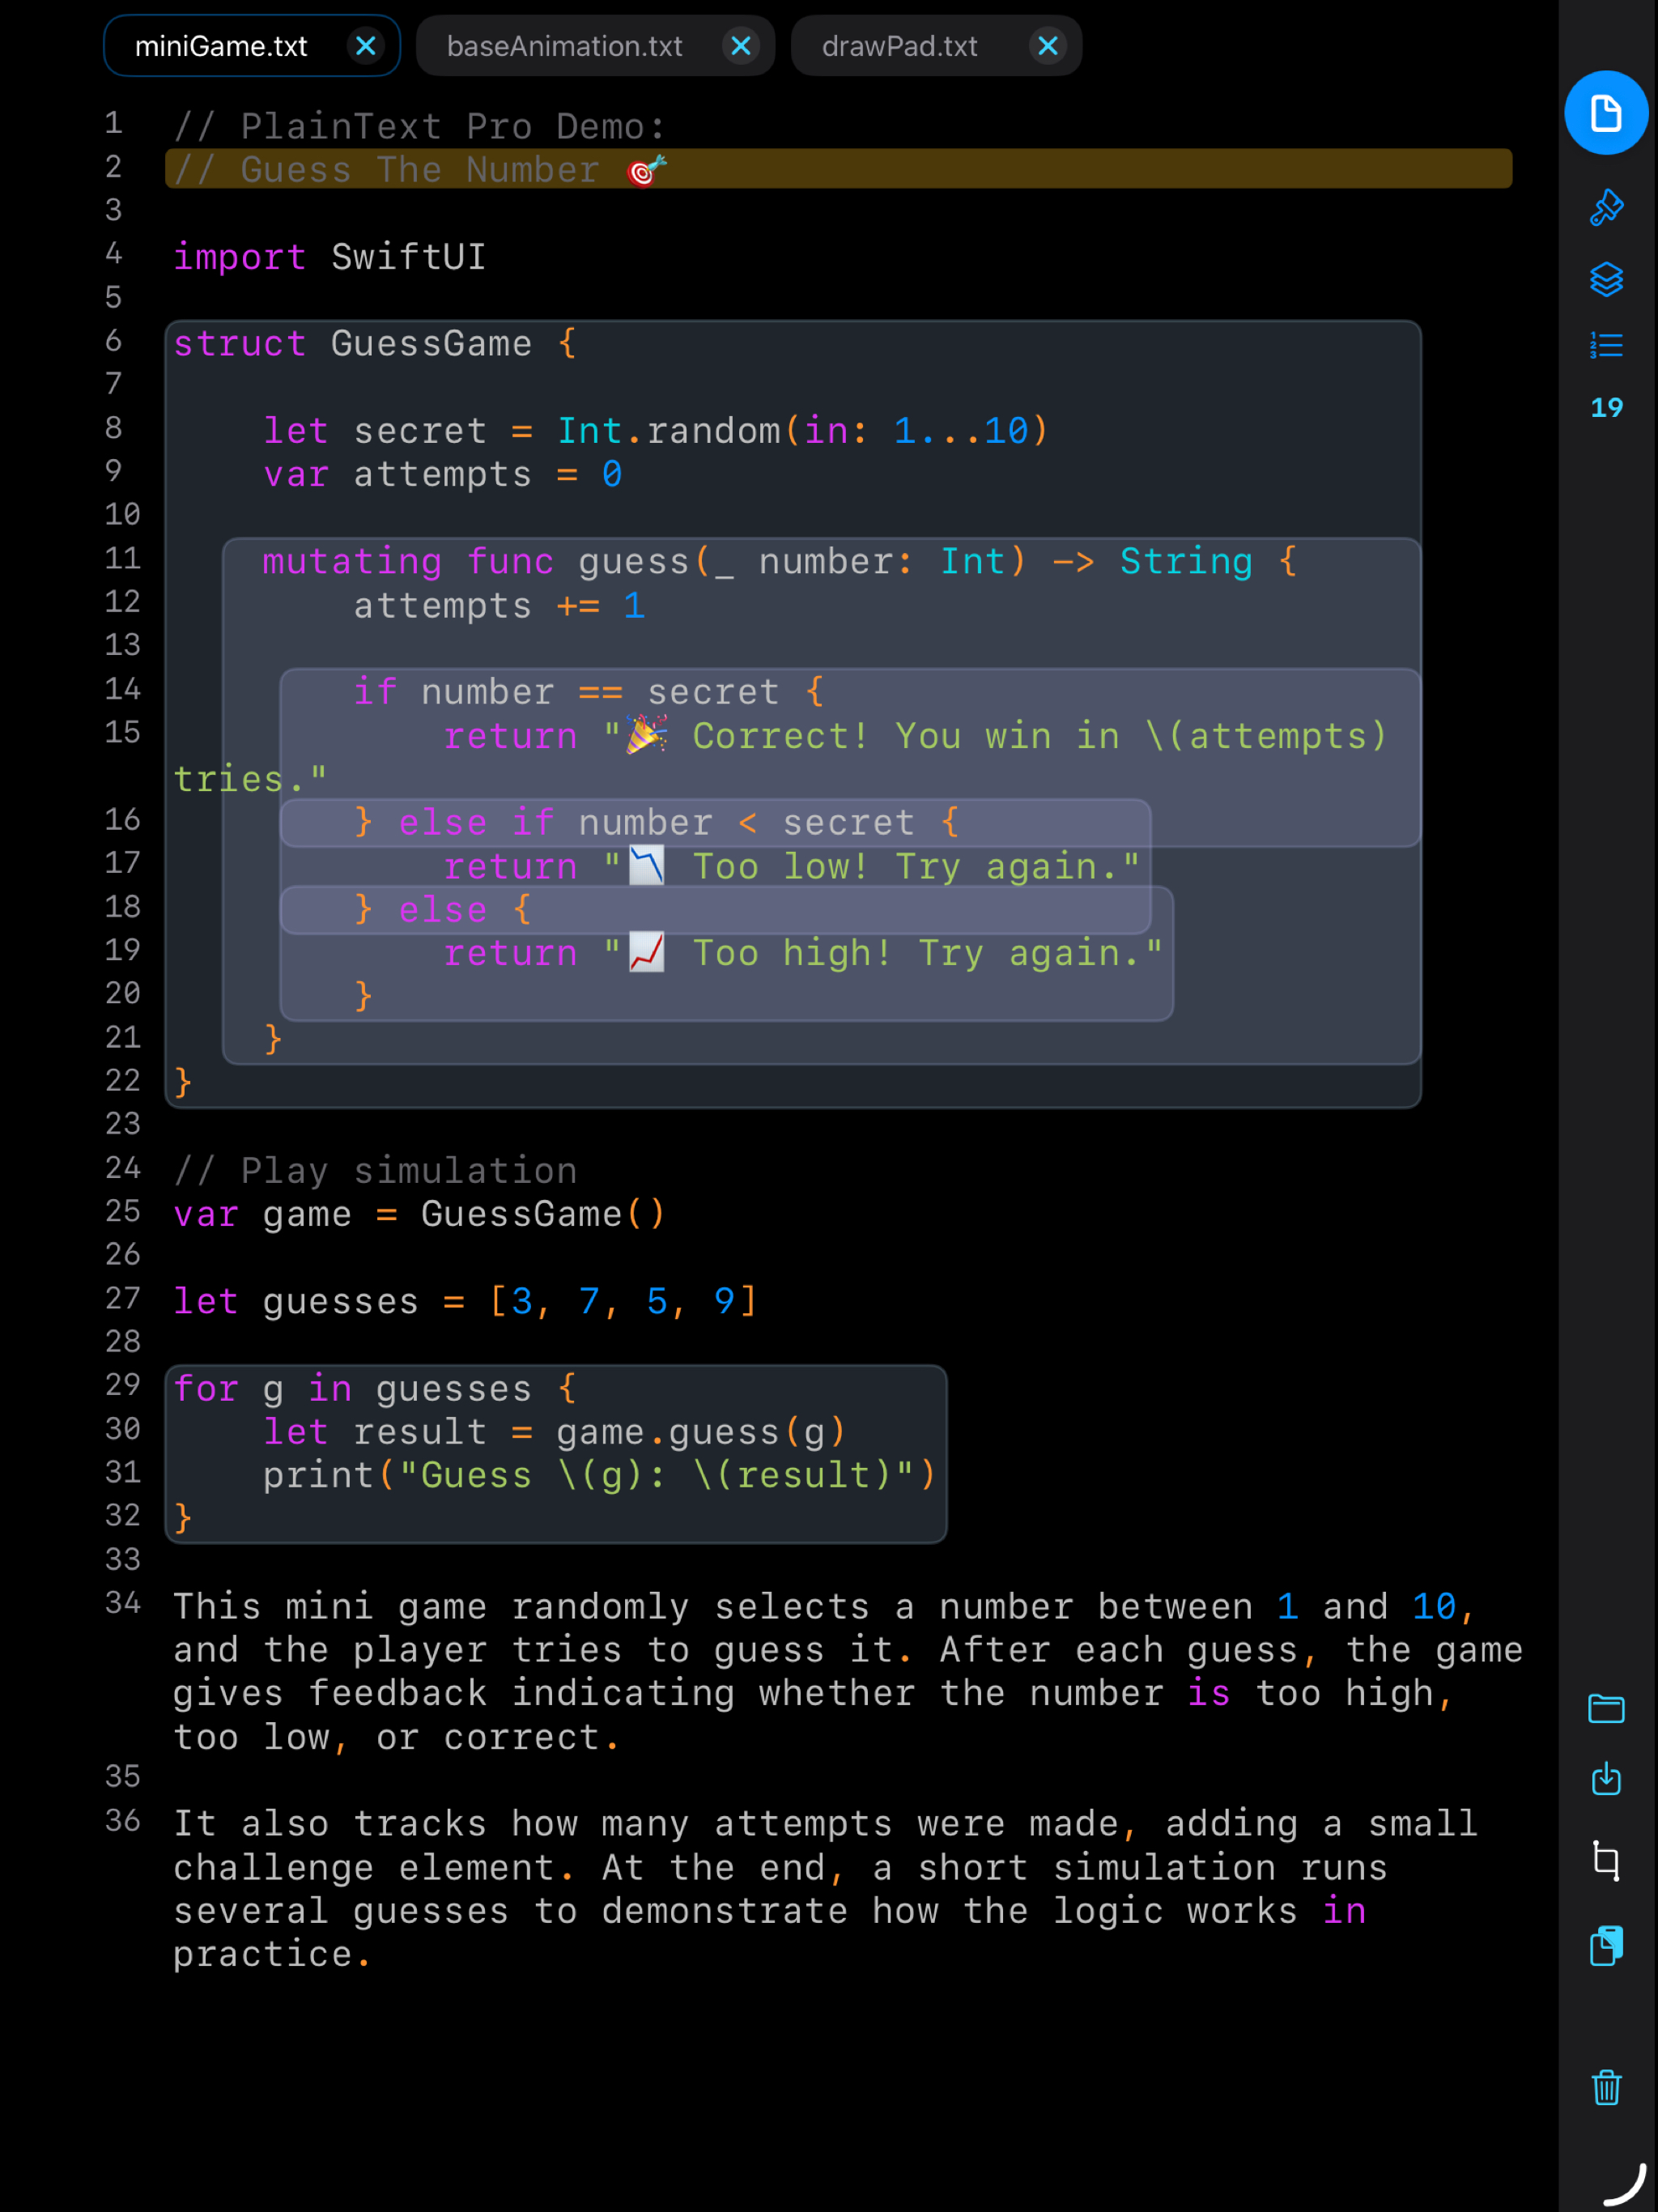Click the 'var game = GuessGame()' line

[419, 1214]
